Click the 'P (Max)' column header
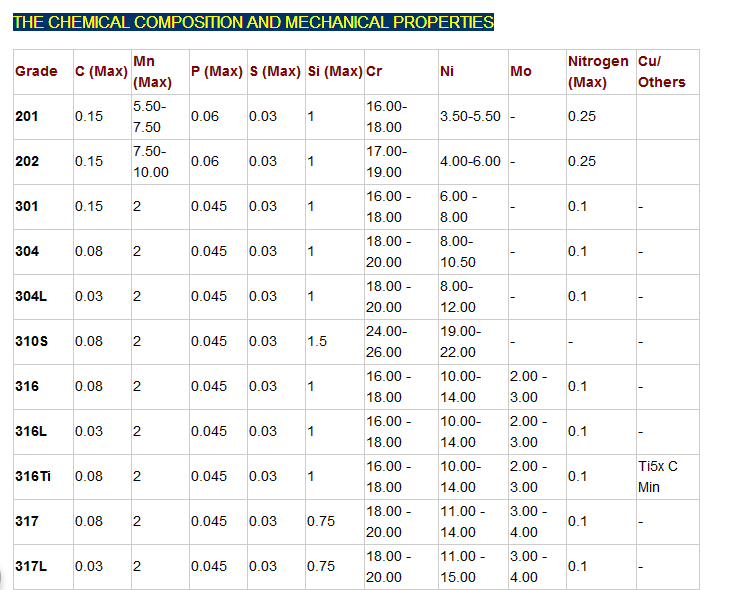This screenshot has height=590, width=748. [217, 71]
